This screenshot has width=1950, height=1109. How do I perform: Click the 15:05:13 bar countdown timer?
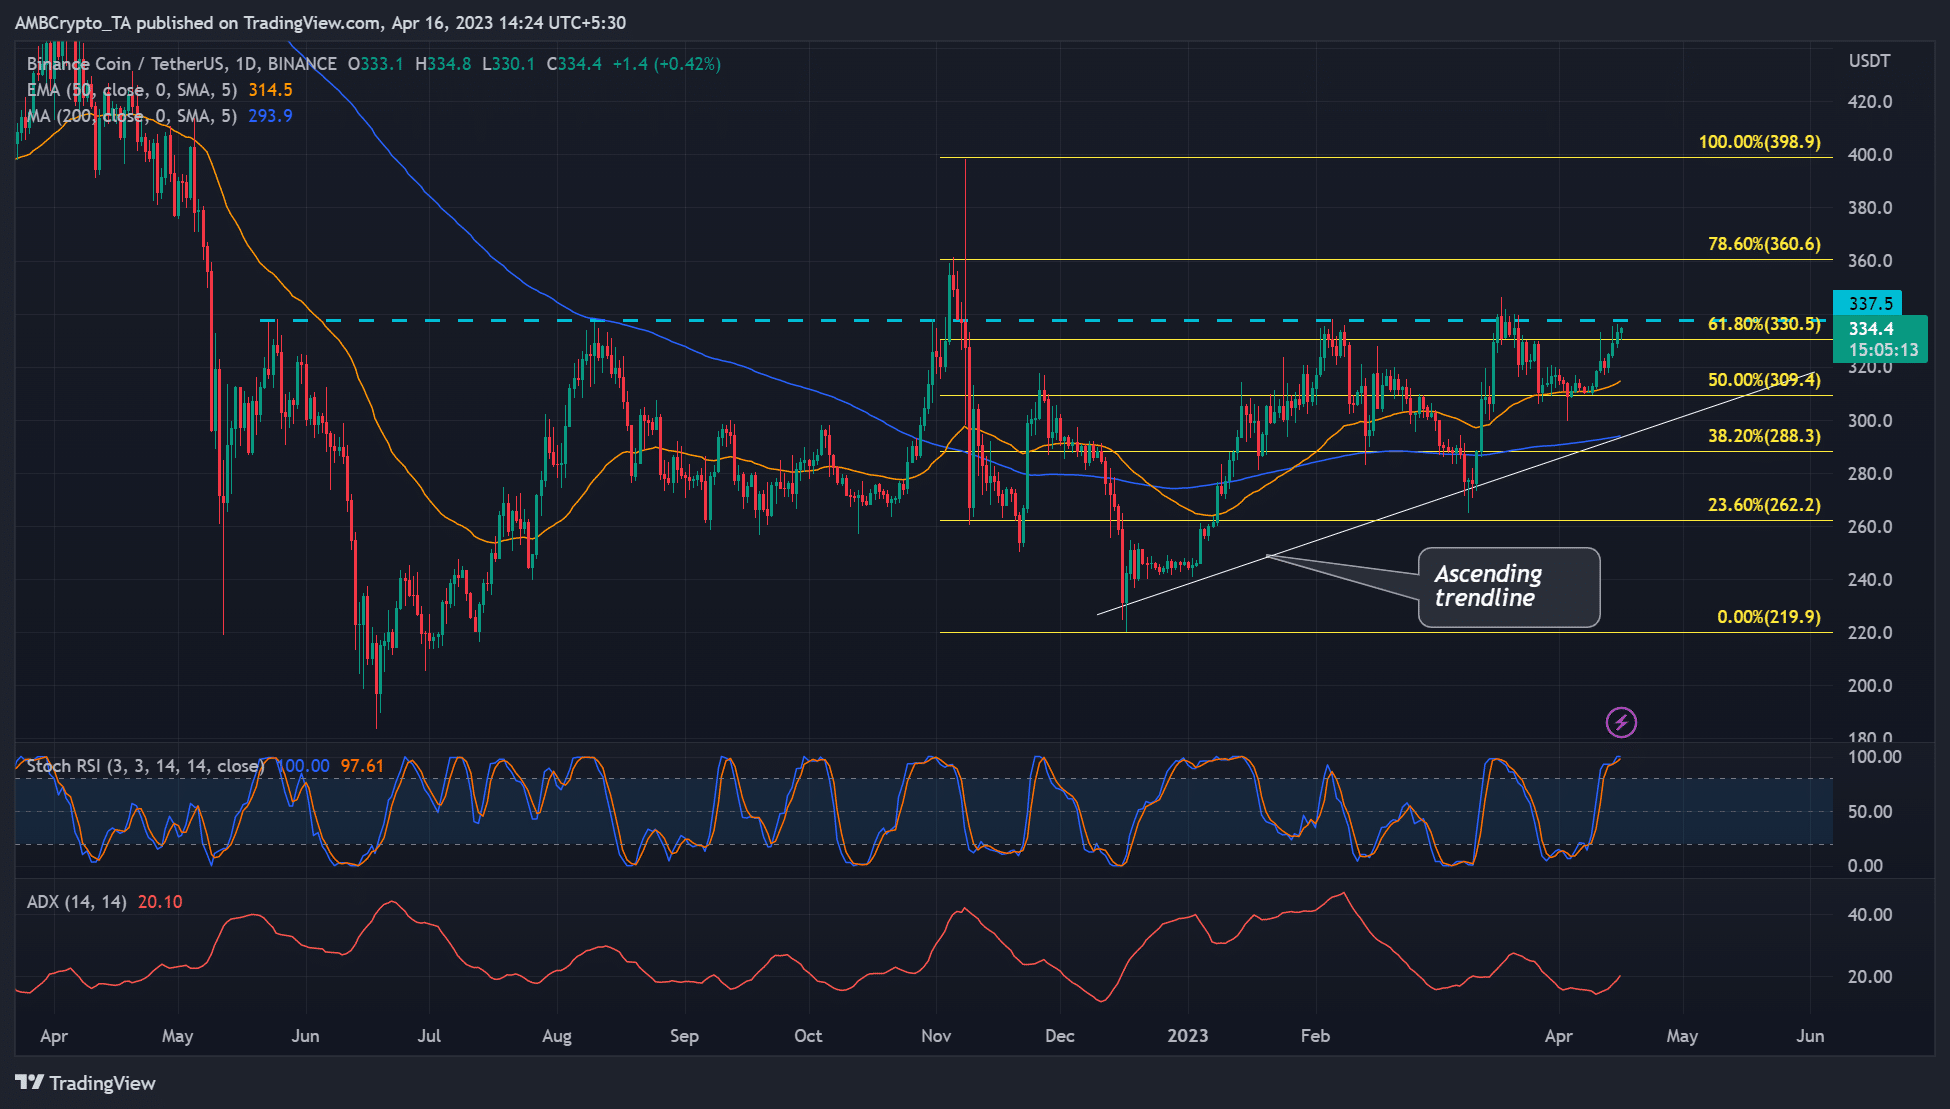coord(1883,350)
